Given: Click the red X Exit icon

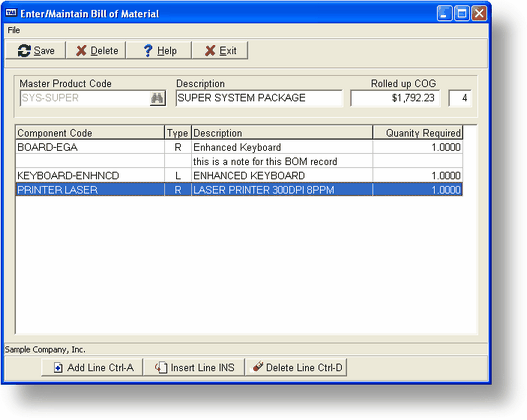Looking at the screenshot, I should point(210,51).
